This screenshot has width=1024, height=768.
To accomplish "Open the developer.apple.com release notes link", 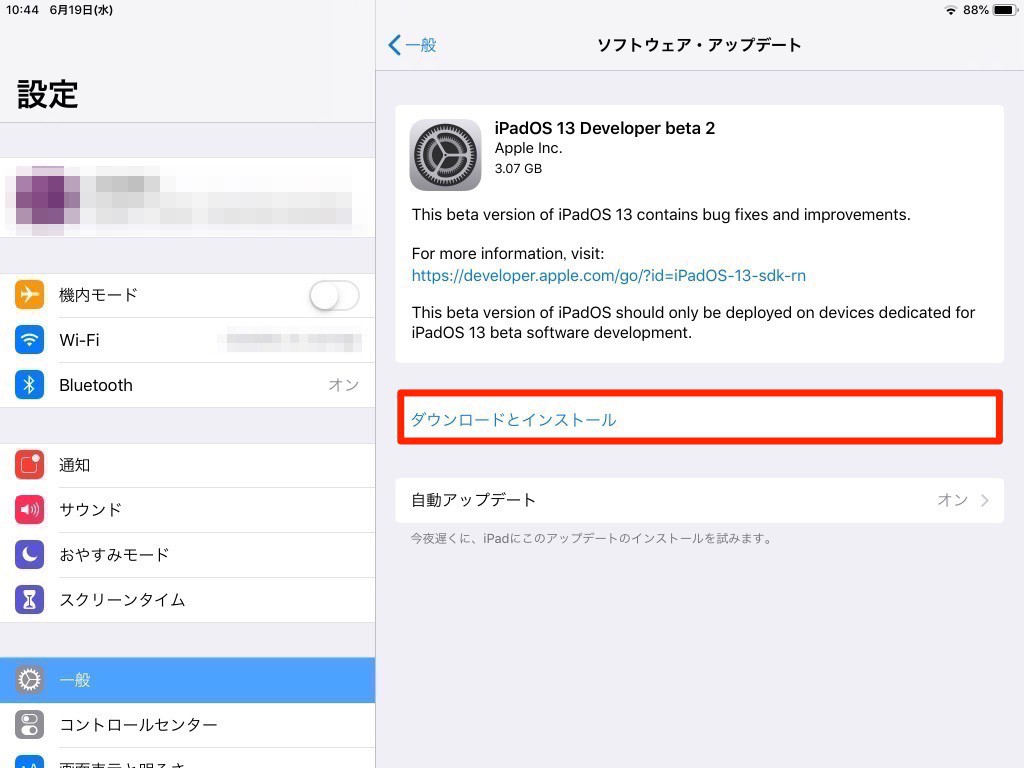I will [608, 275].
